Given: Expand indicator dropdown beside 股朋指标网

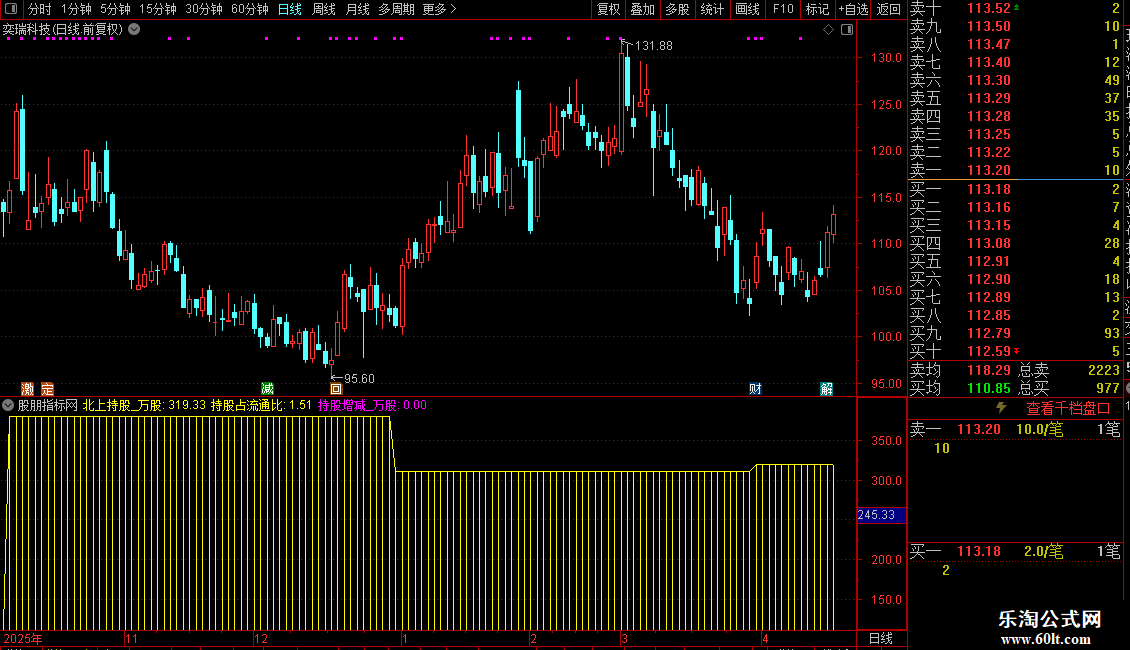Looking at the screenshot, I should [8, 405].
